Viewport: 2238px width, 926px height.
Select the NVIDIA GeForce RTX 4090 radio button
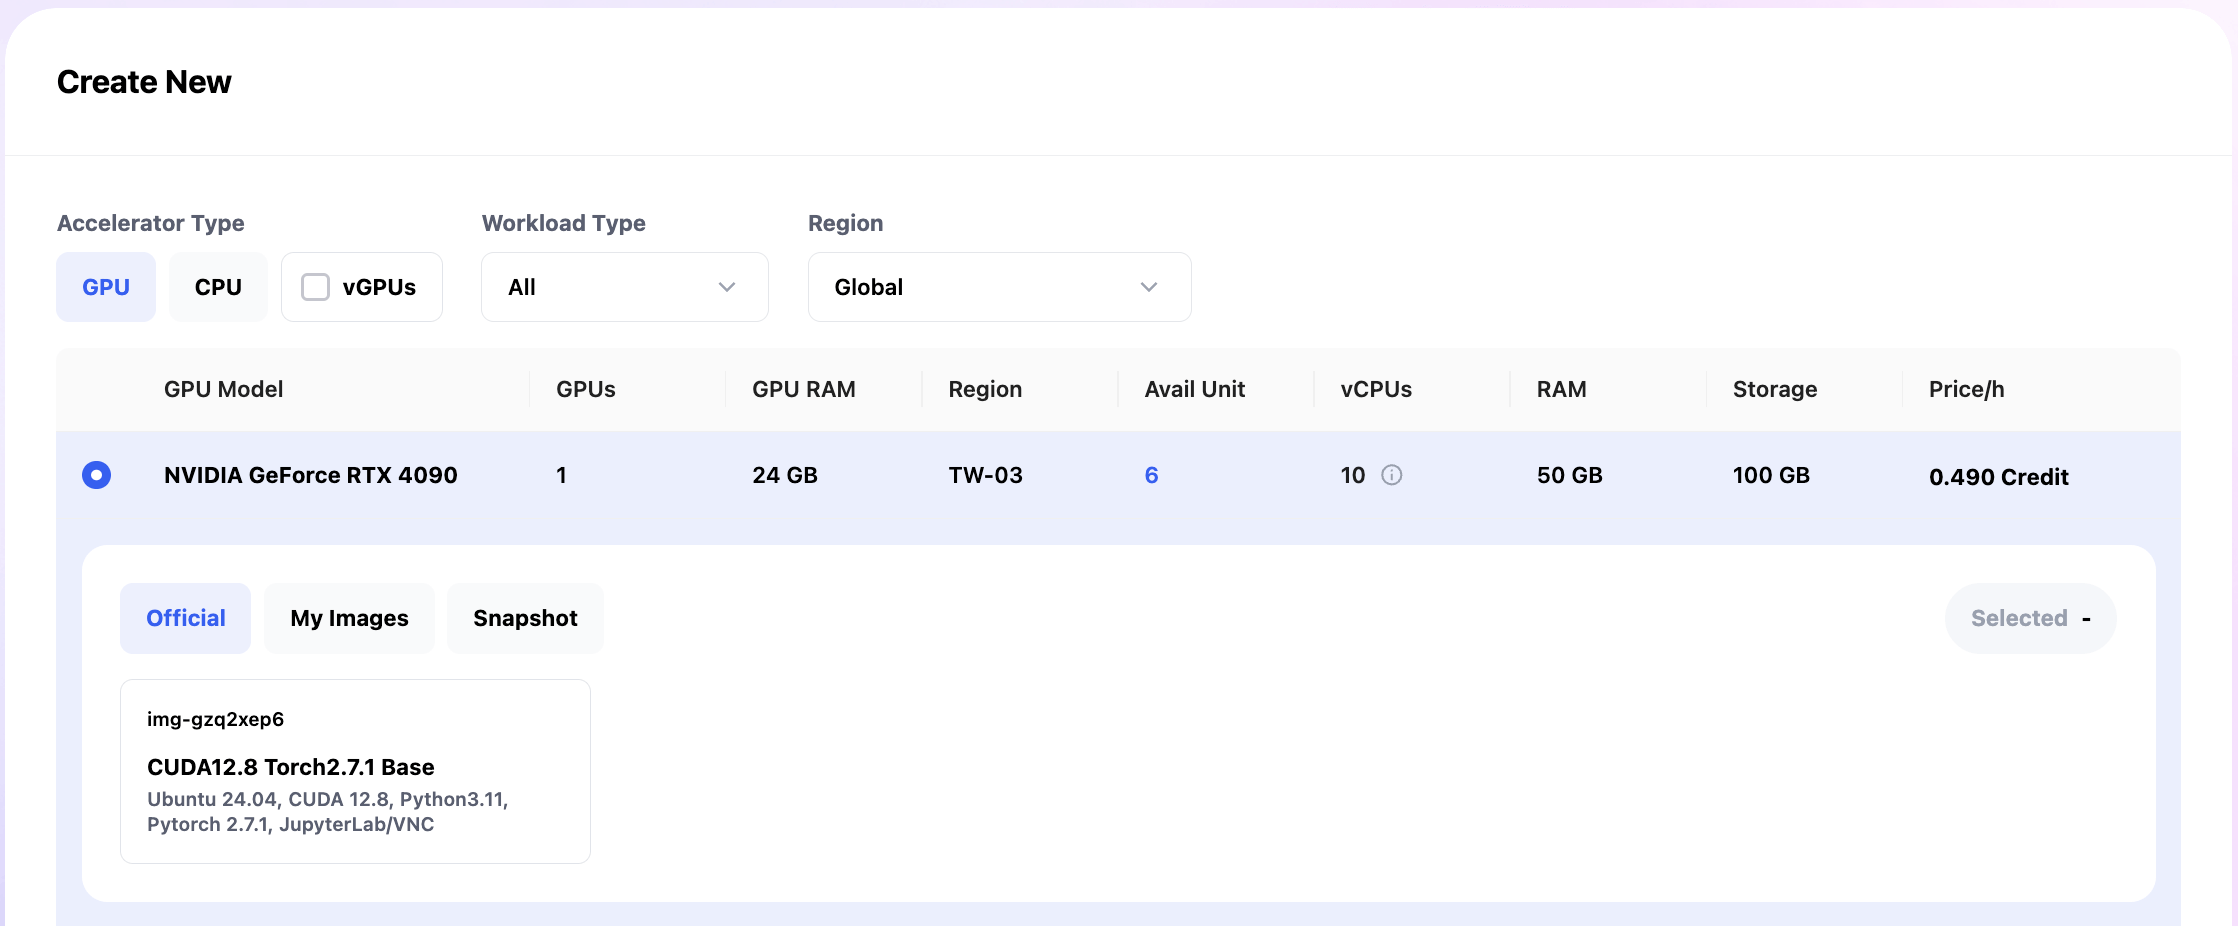[97, 475]
